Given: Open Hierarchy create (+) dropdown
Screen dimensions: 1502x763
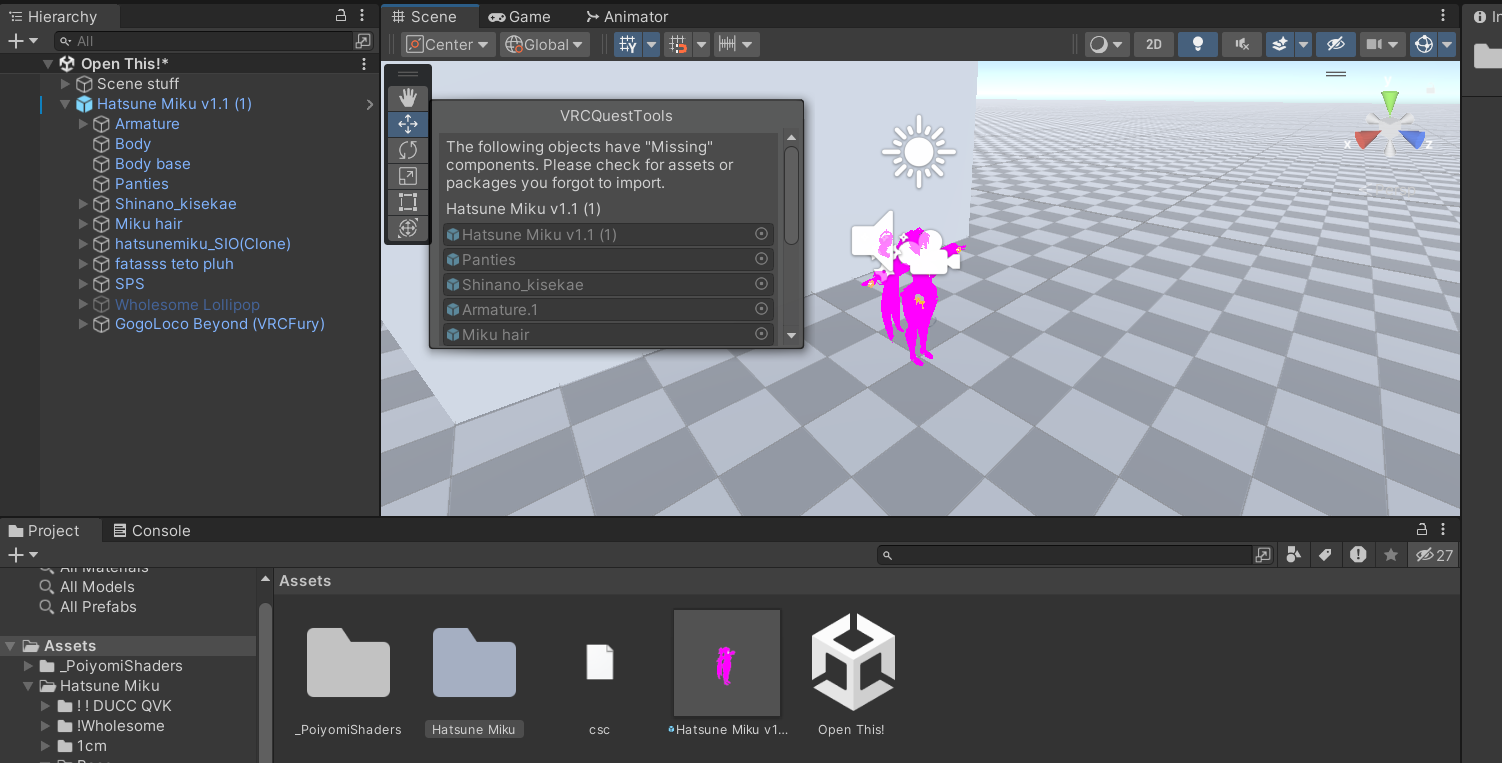Looking at the screenshot, I should click(22, 41).
